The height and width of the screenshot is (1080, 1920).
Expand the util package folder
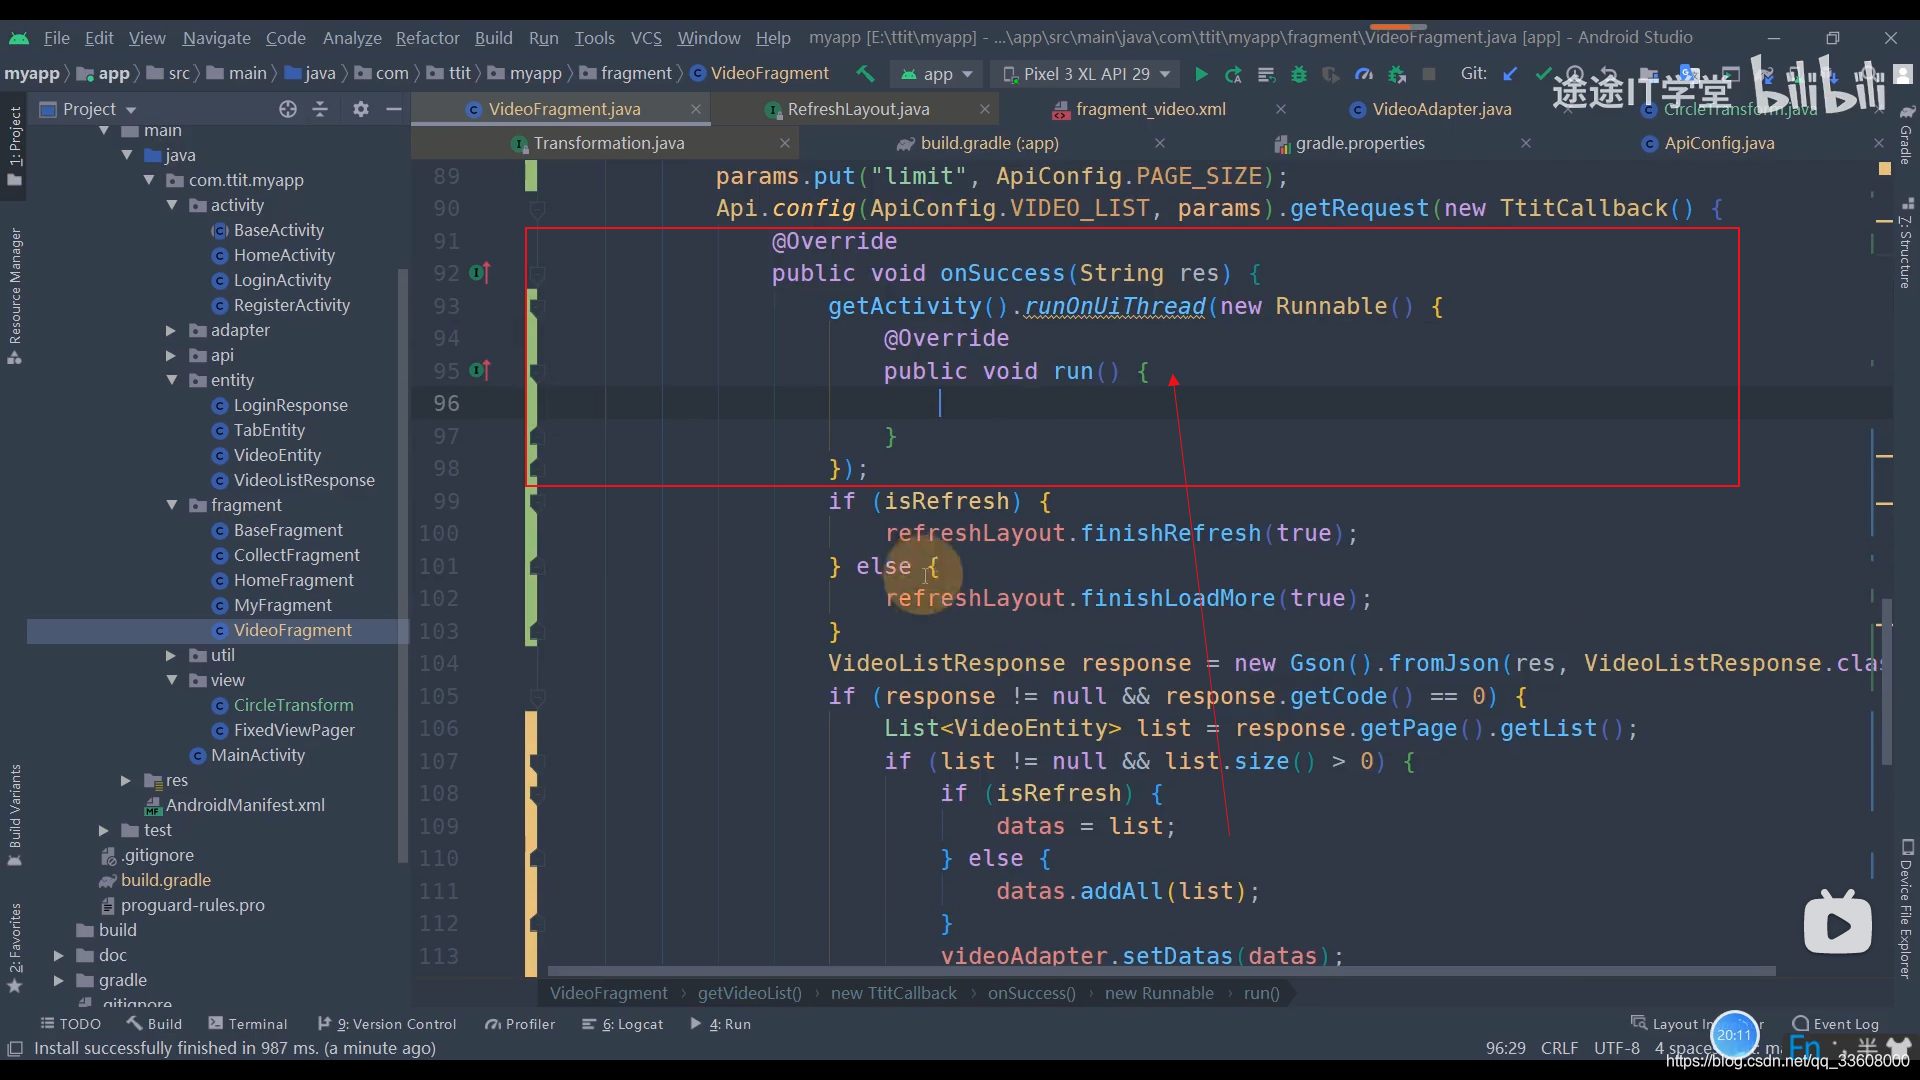tap(170, 655)
